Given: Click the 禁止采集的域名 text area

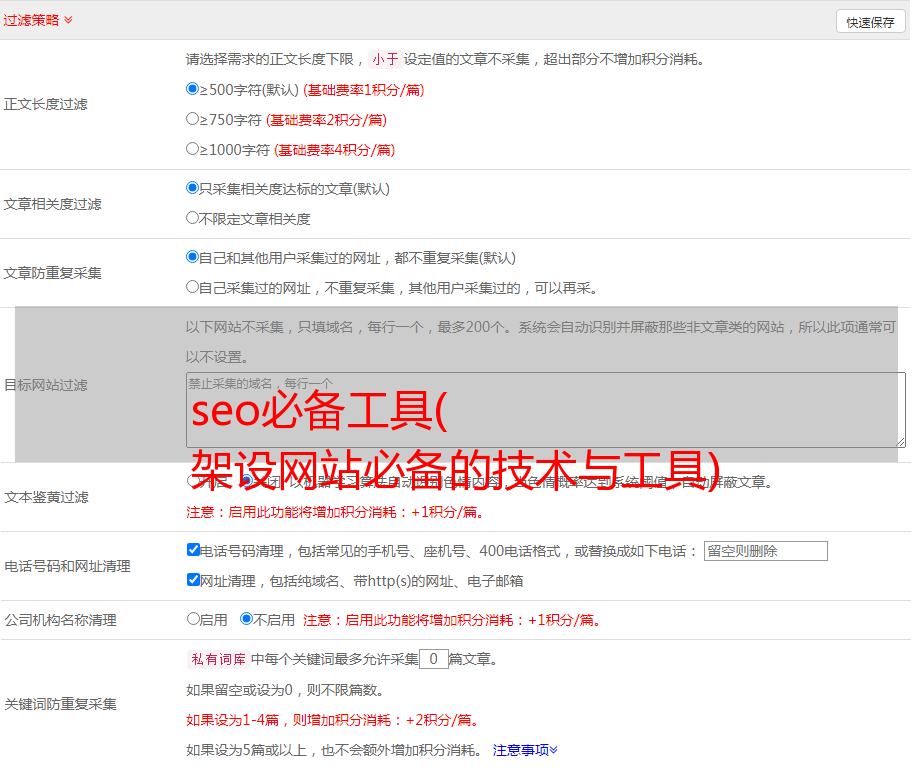Looking at the screenshot, I should click(545, 410).
